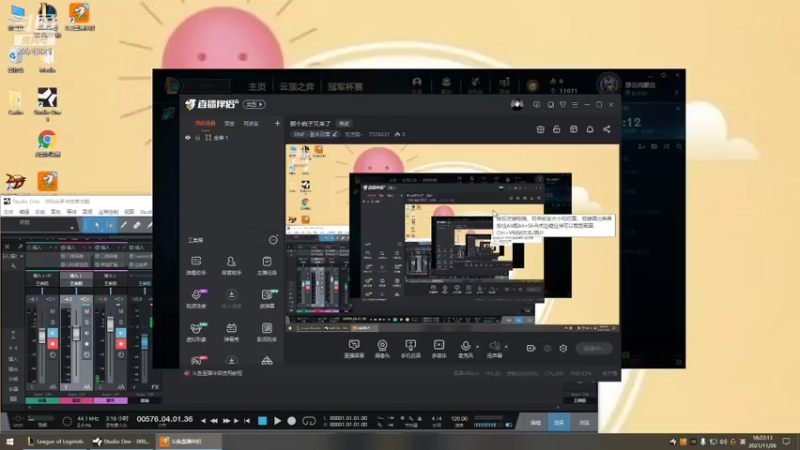Open the virtual avatar bear-face tool
This screenshot has height=450, width=800.
coord(196,332)
